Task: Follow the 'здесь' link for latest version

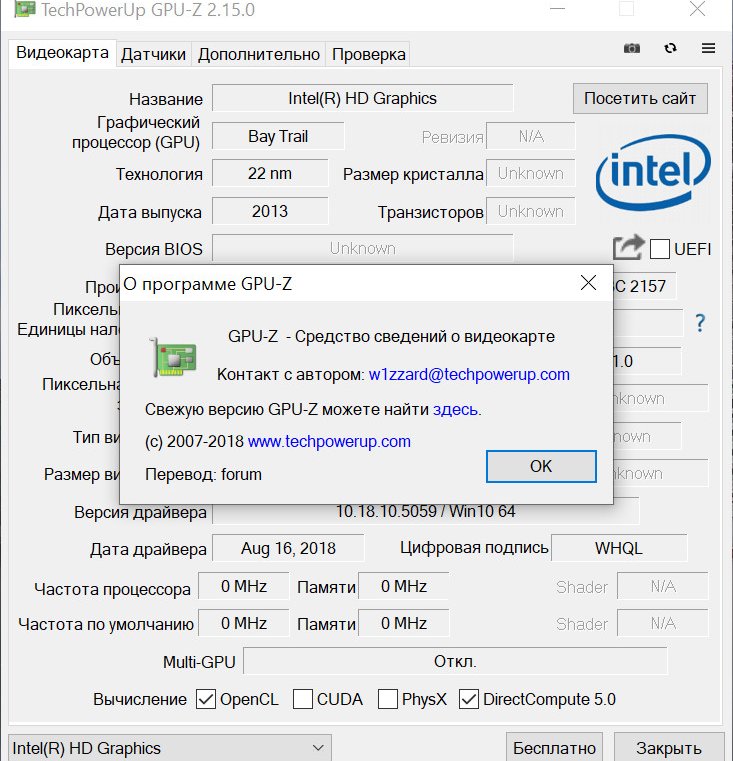Action: (x=455, y=409)
